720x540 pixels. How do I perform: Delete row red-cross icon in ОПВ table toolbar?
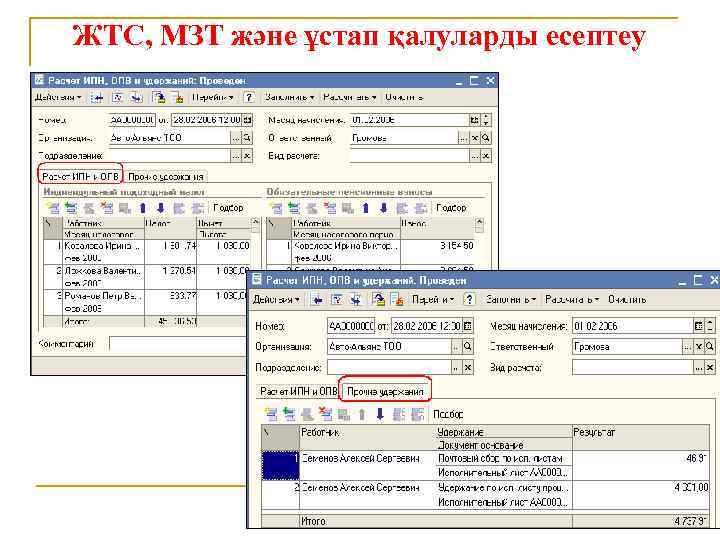330,208
